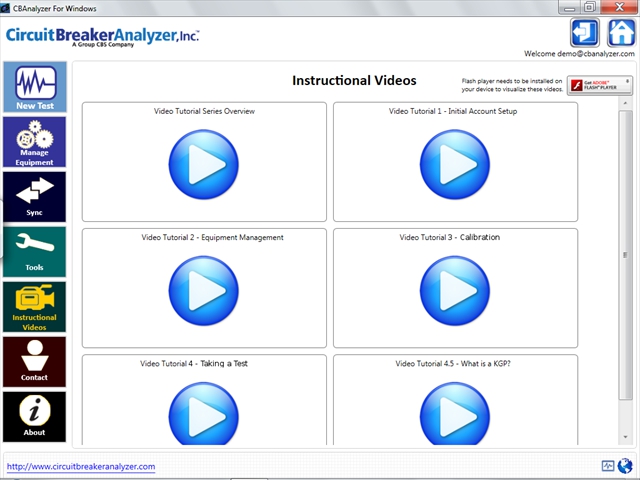
Task: Go to Home via house icon
Action: 621,33
